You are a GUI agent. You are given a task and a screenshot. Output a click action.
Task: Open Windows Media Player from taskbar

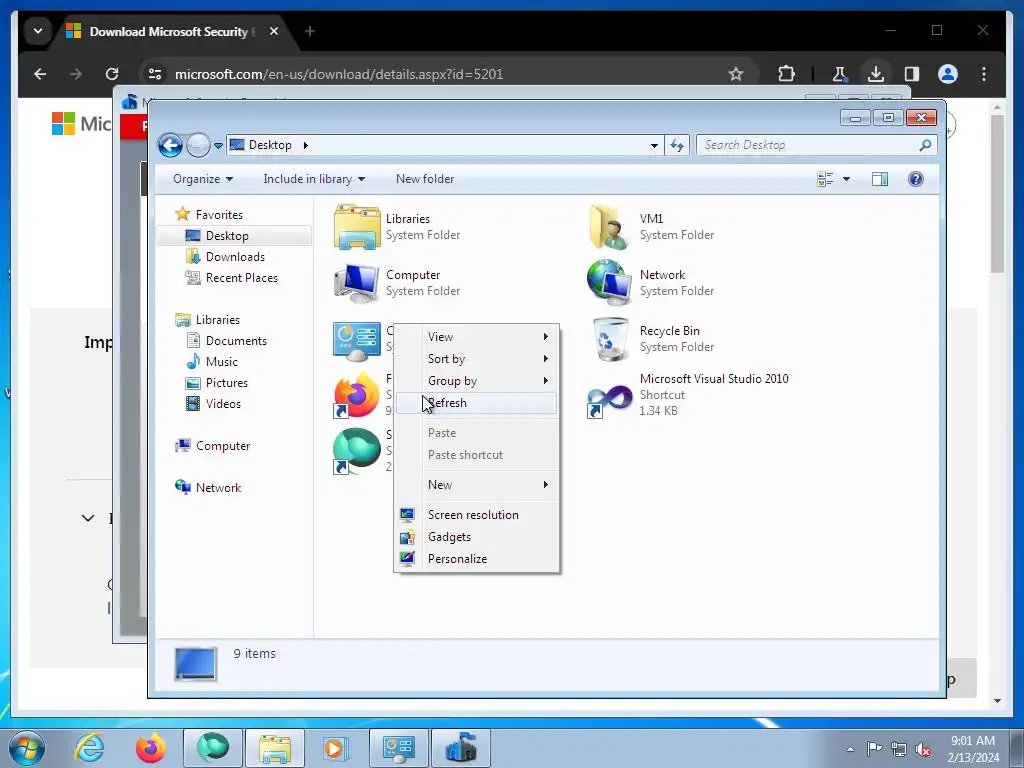coord(336,748)
